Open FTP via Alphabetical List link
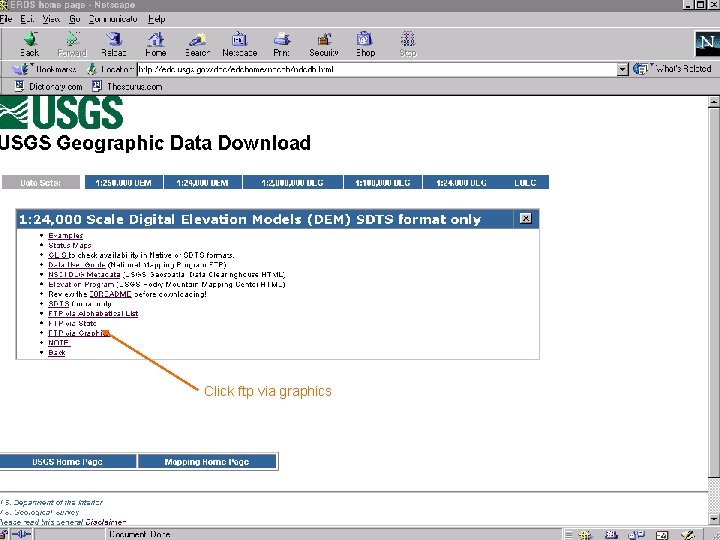The image size is (720, 540). click(93, 314)
